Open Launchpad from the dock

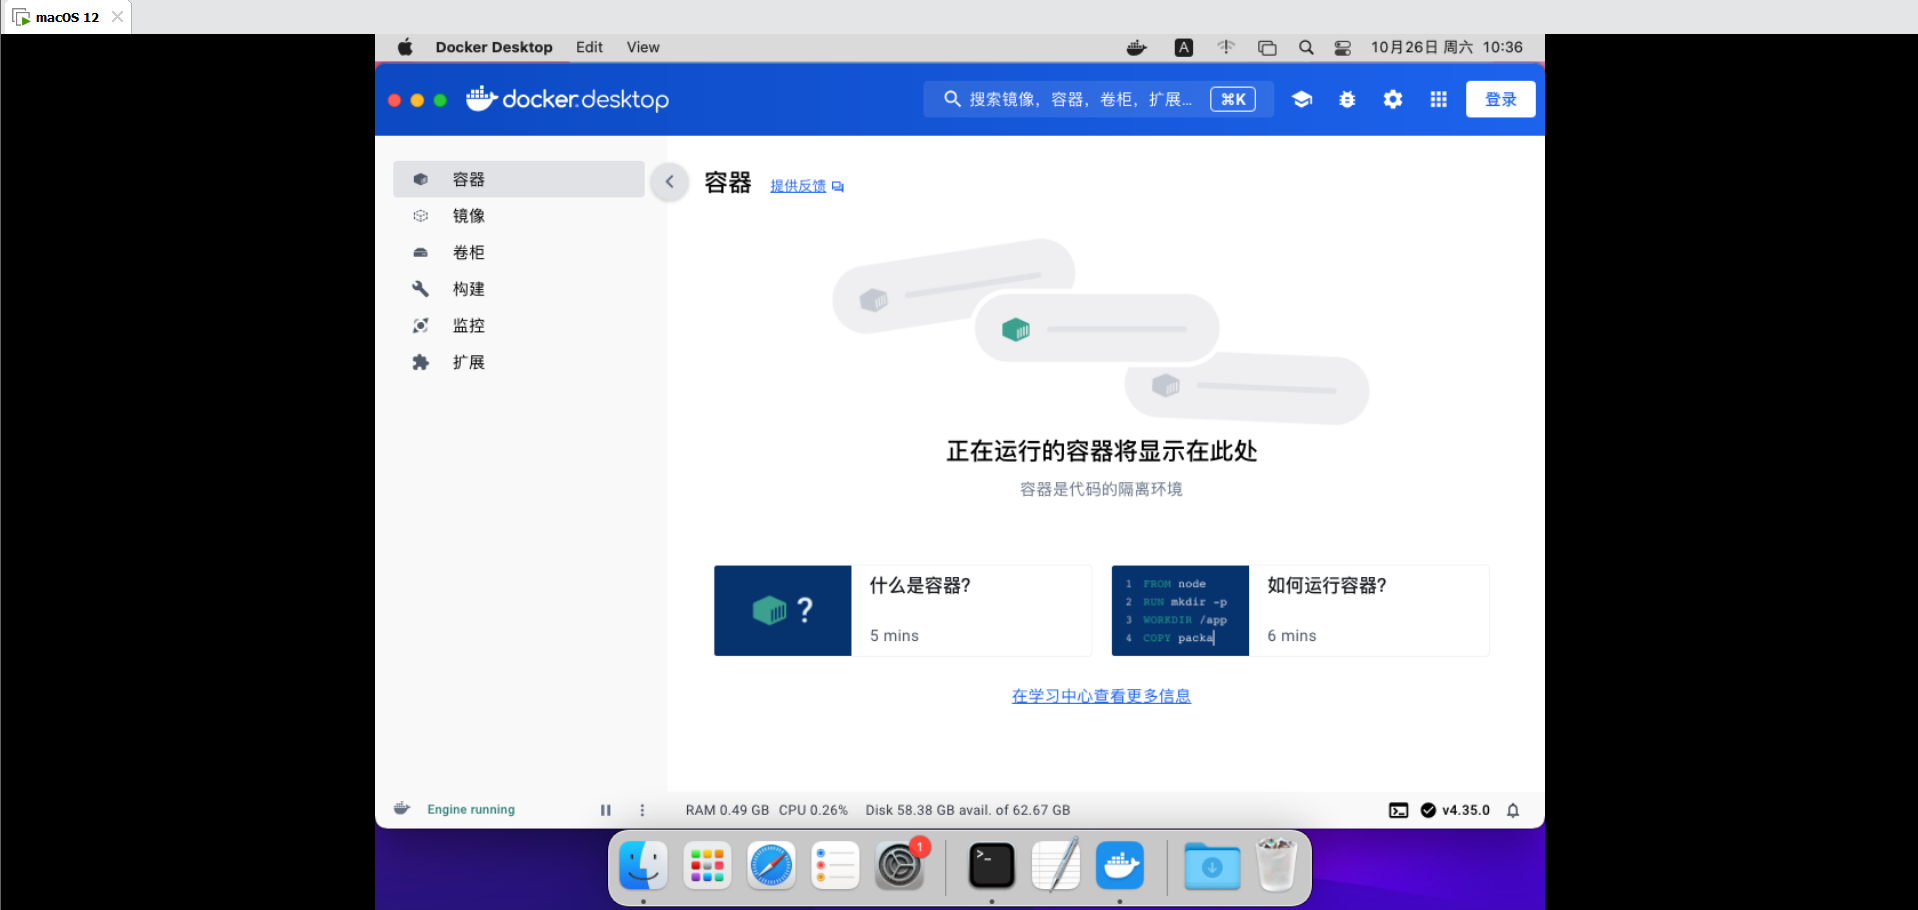(x=707, y=866)
